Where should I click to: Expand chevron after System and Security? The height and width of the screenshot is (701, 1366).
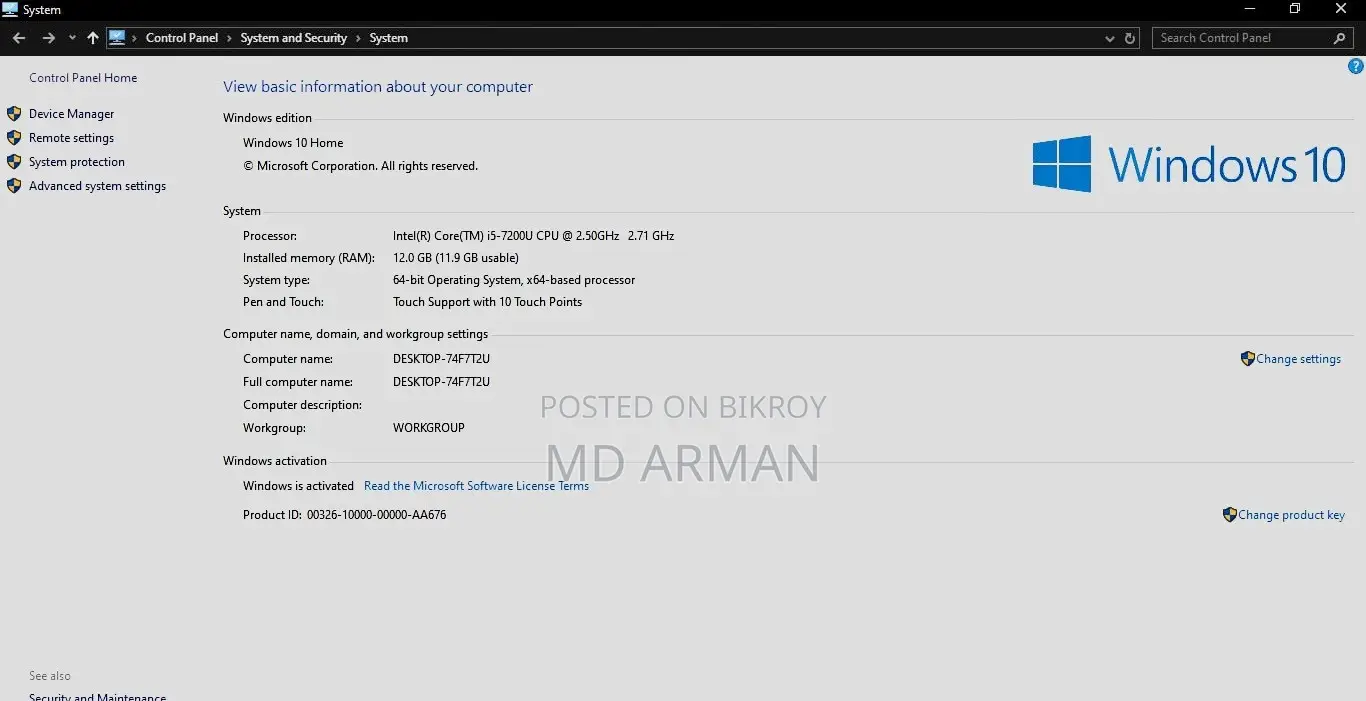358,38
